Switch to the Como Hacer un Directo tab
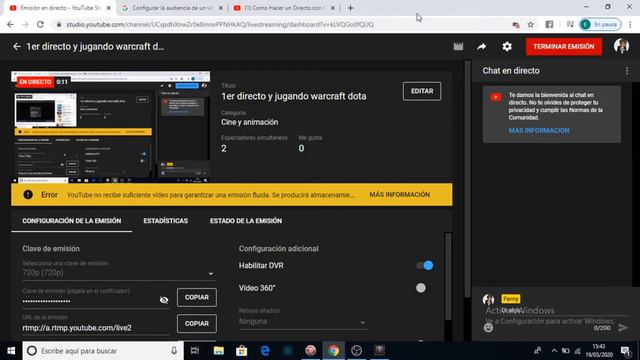 [x=284, y=8]
